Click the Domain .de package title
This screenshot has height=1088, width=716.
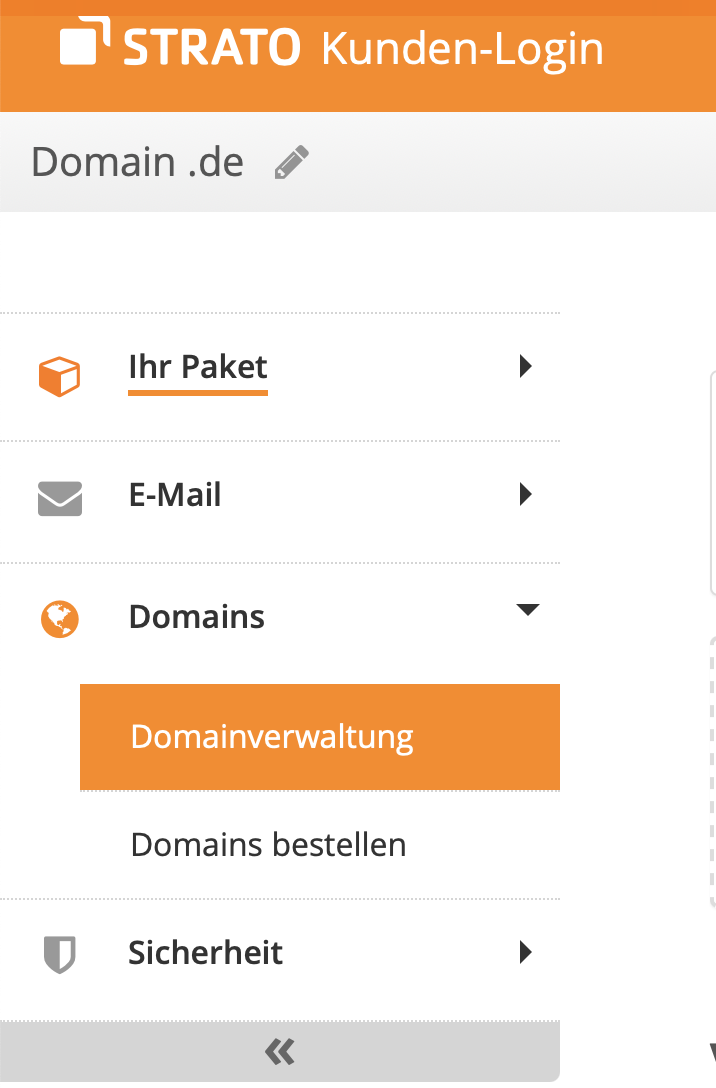pos(137,162)
